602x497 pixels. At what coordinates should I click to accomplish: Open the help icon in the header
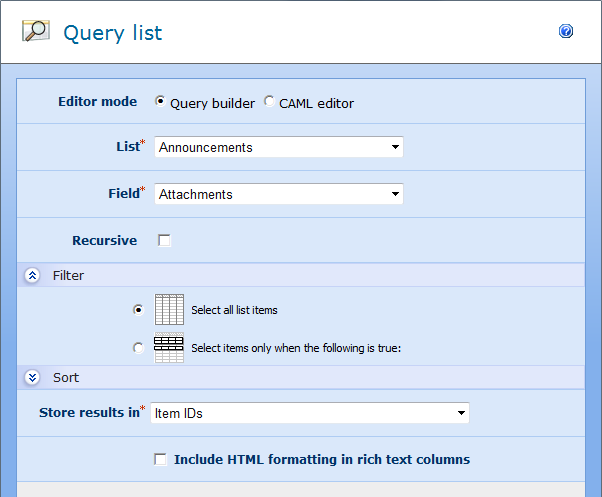tap(566, 32)
